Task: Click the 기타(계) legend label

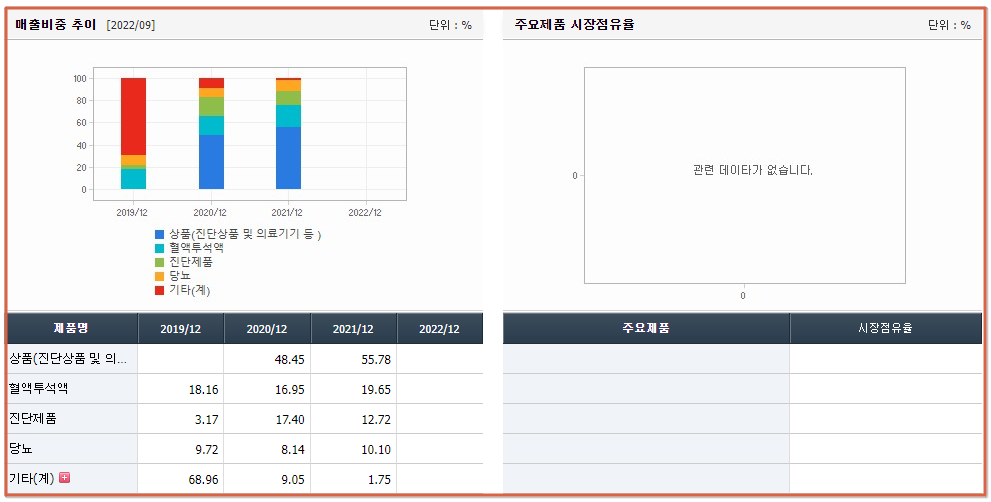Action: [x=190, y=290]
